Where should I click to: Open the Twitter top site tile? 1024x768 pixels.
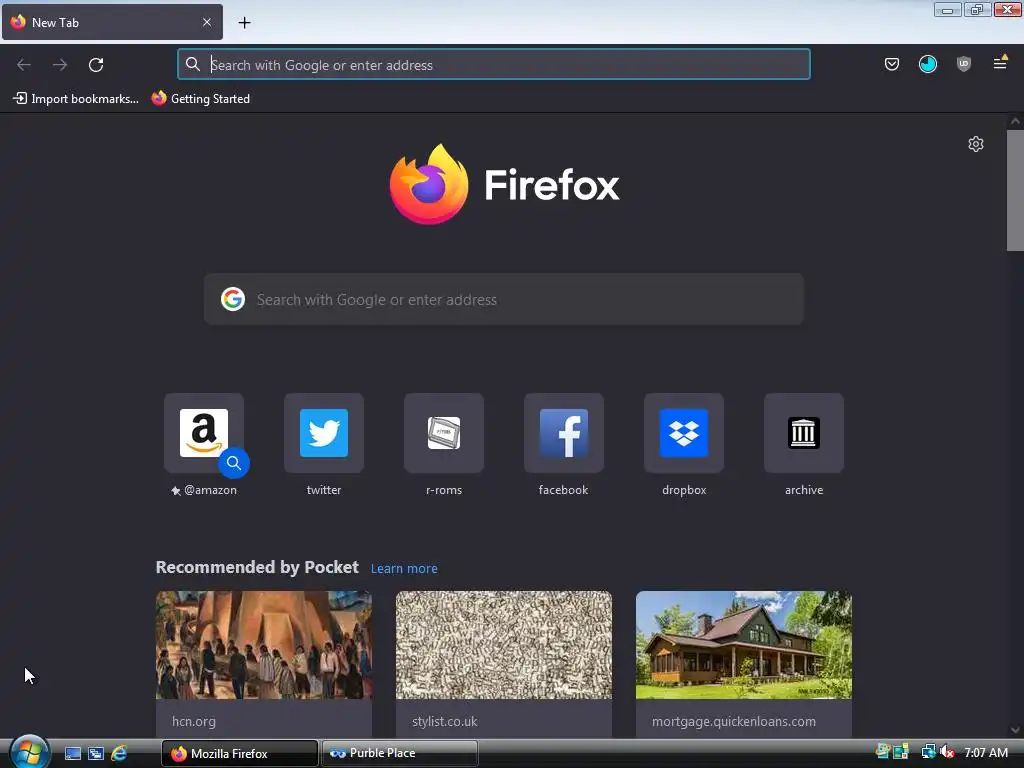(x=324, y=433)
